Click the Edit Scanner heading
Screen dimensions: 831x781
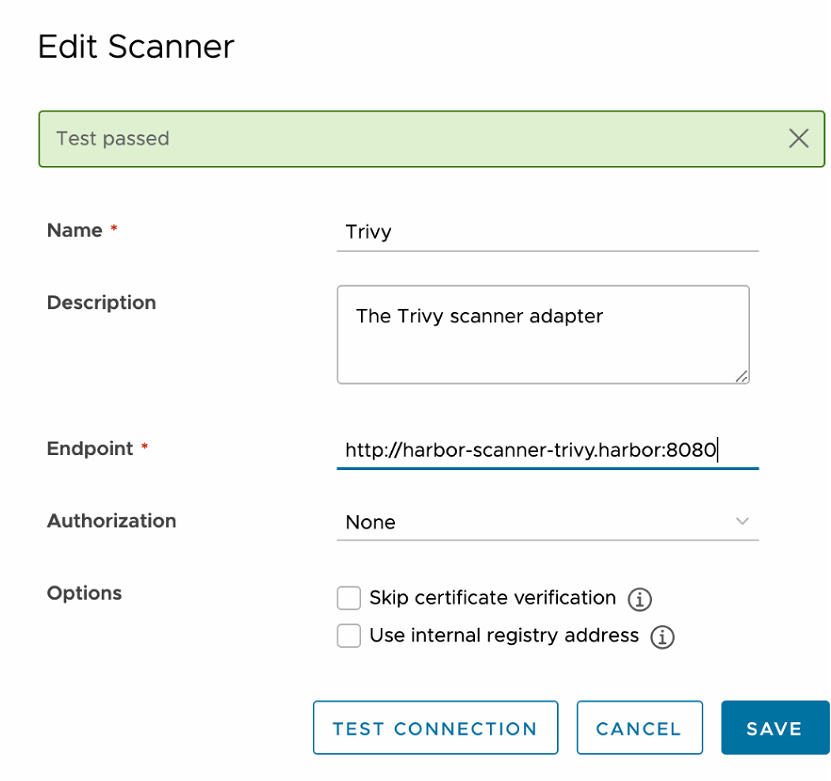pos(136,47)
